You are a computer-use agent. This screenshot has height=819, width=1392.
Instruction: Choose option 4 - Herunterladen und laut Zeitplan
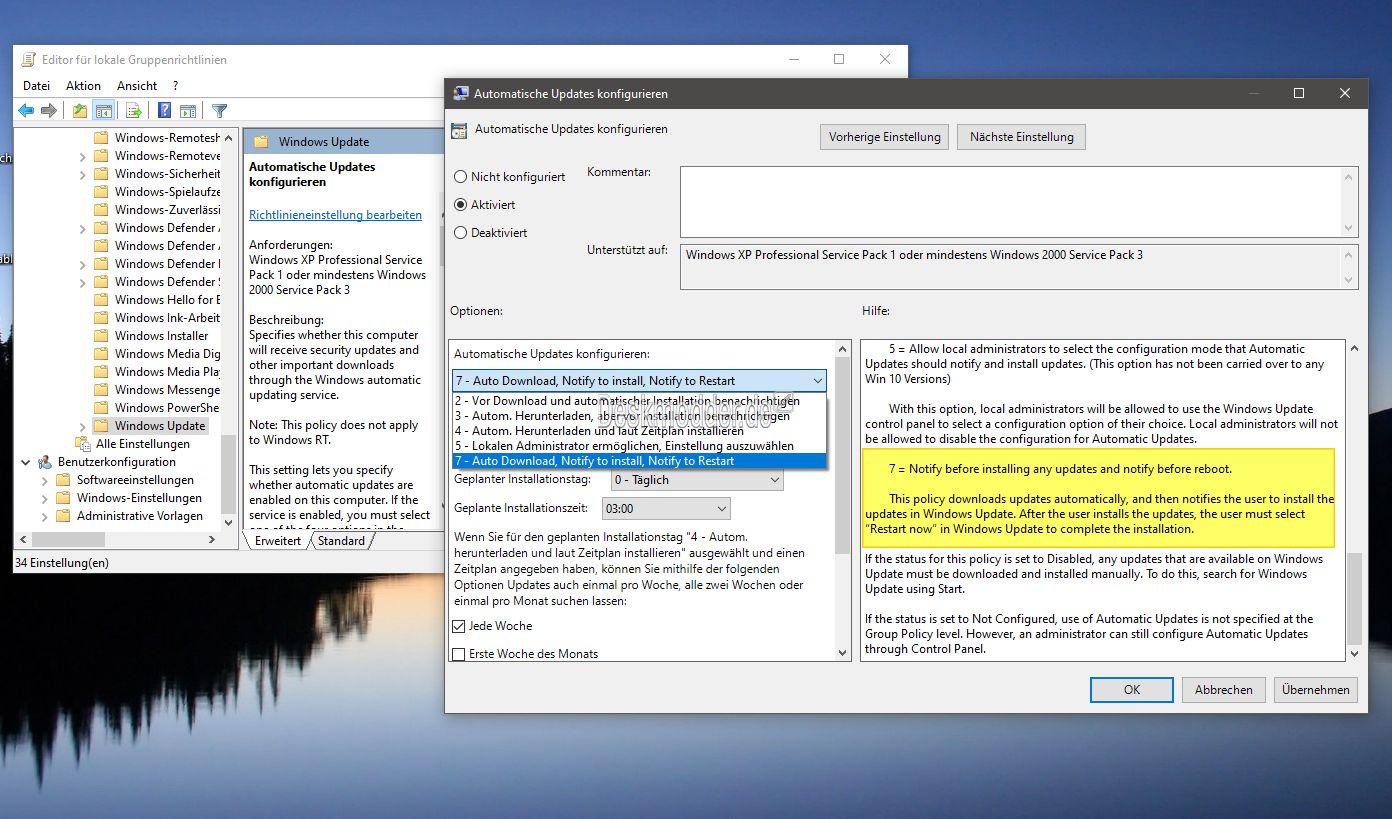click(x=640, y=431)
